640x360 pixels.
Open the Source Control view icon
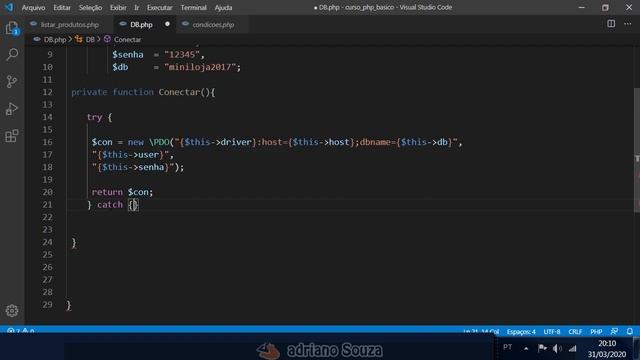click(x=12, y=82)
